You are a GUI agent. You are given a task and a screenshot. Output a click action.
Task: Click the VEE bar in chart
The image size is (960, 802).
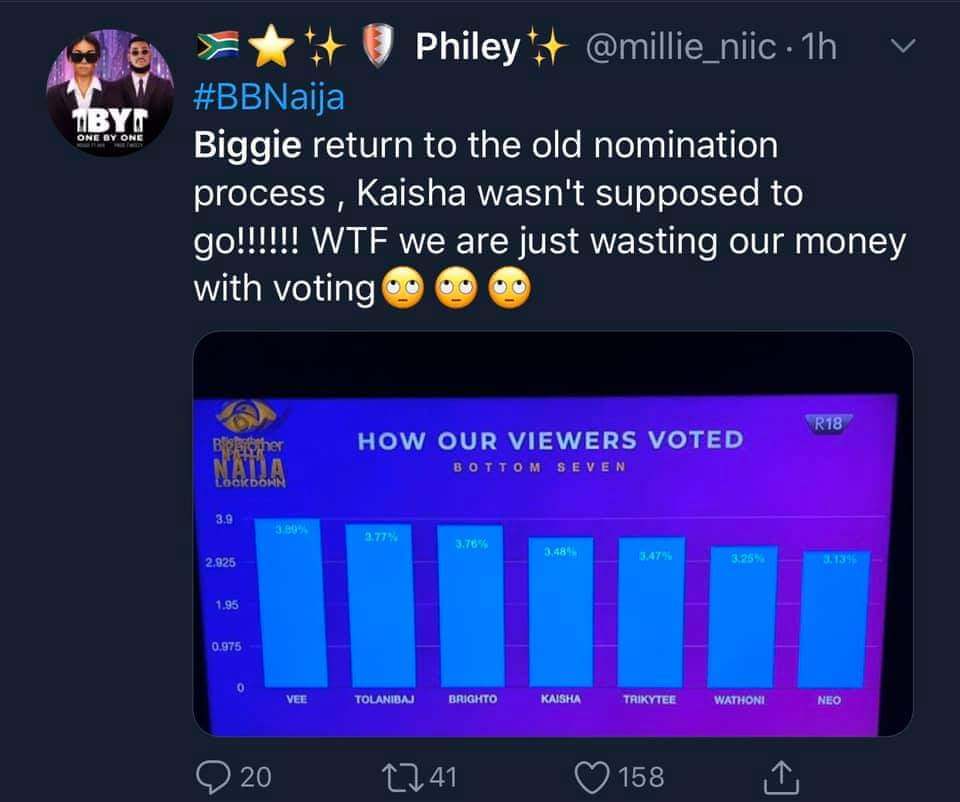pos(291,603)
